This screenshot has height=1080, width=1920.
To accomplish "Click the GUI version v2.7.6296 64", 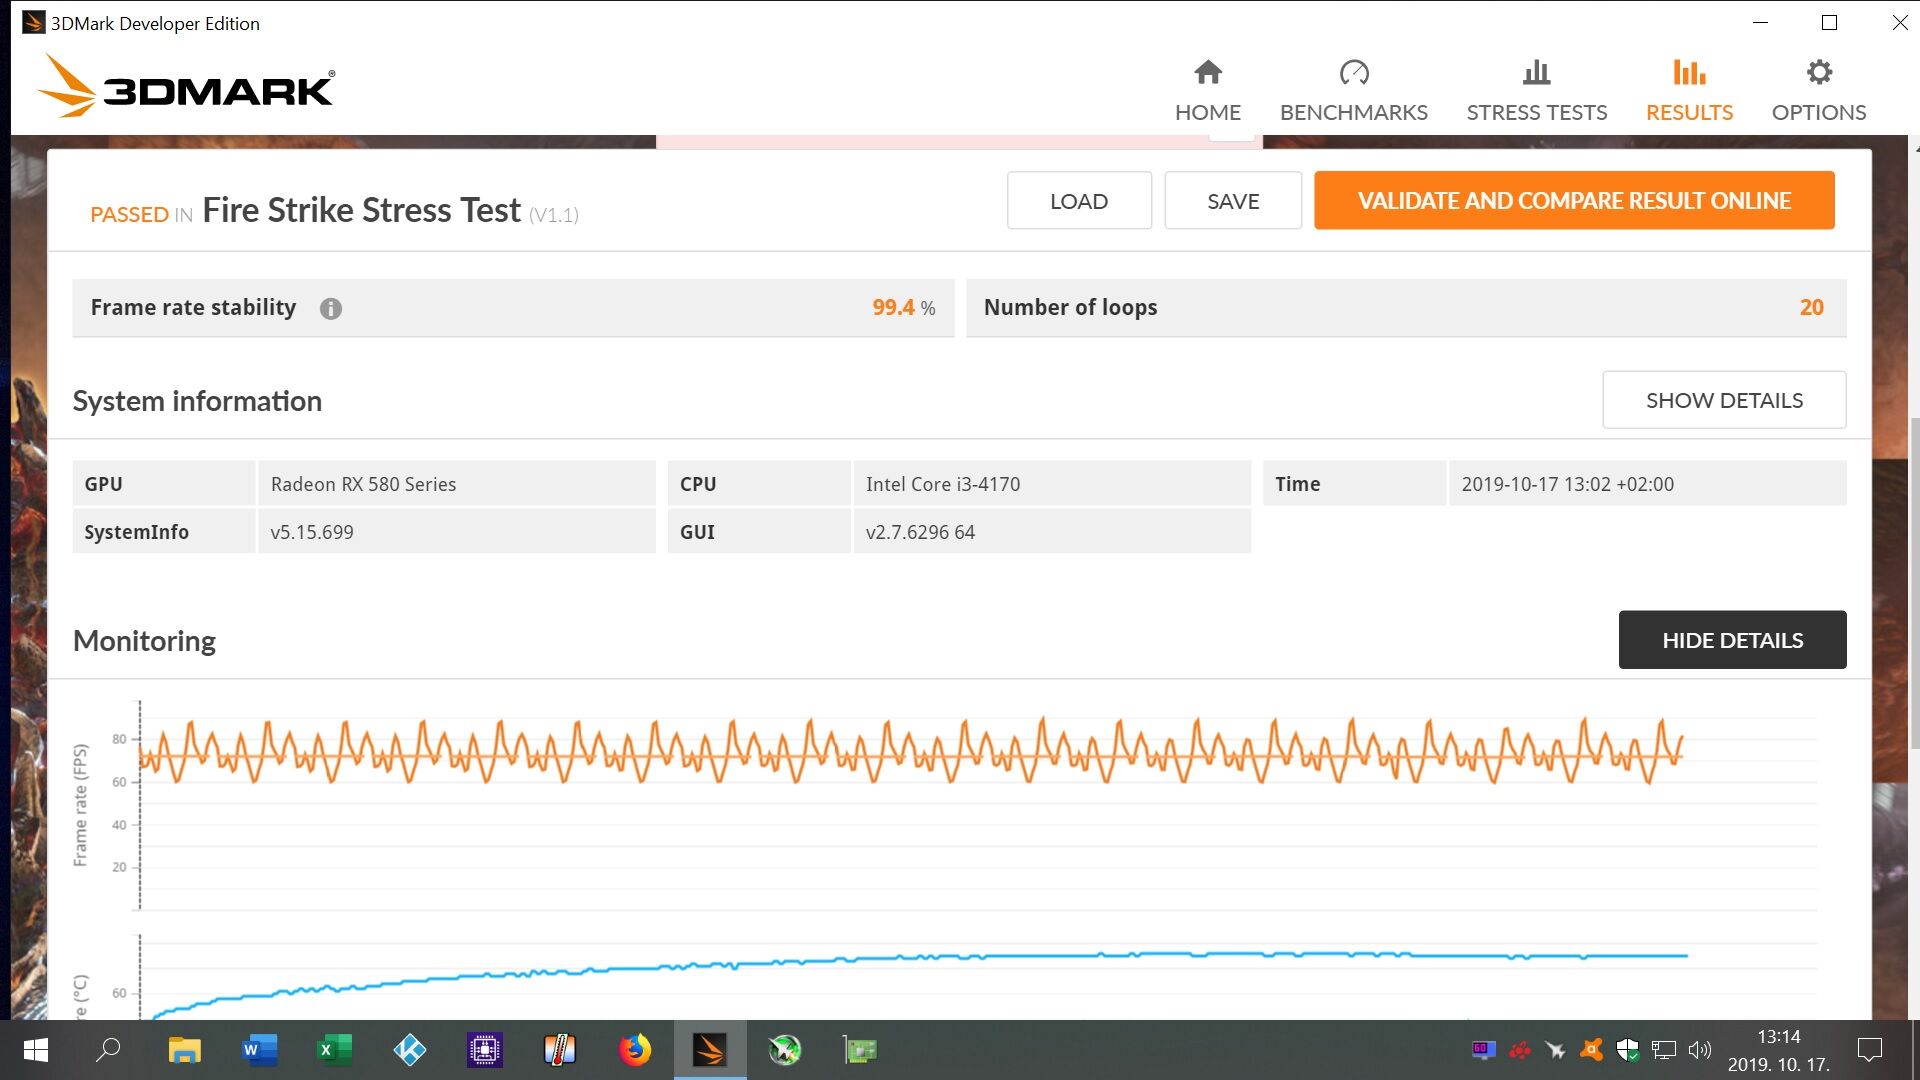I will click(x=920, y=532).
